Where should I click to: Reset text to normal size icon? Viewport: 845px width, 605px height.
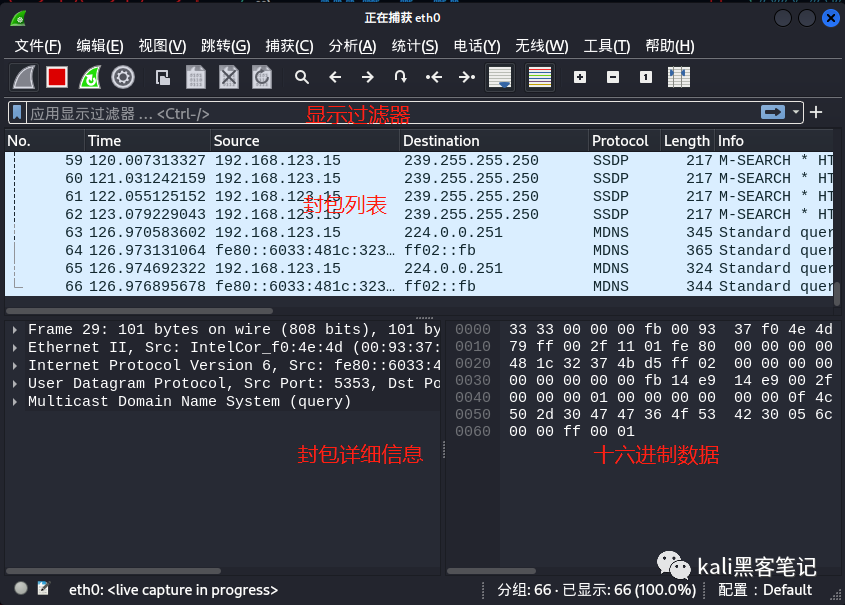pos(646,78)
